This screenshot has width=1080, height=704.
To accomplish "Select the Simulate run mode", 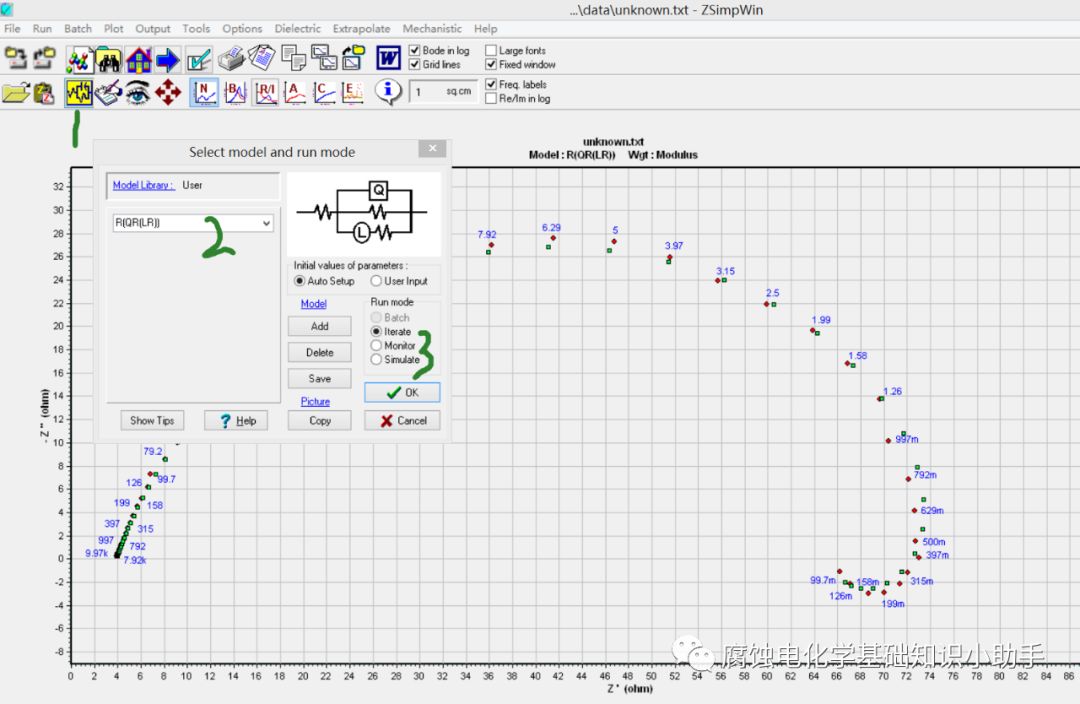I will tap(376, 360).
